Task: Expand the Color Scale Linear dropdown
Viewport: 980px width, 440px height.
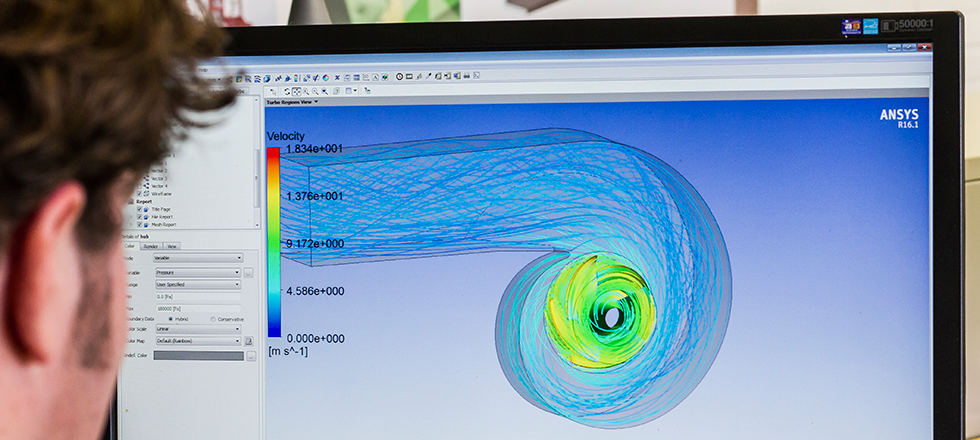Action: click(x=196, y=328)
